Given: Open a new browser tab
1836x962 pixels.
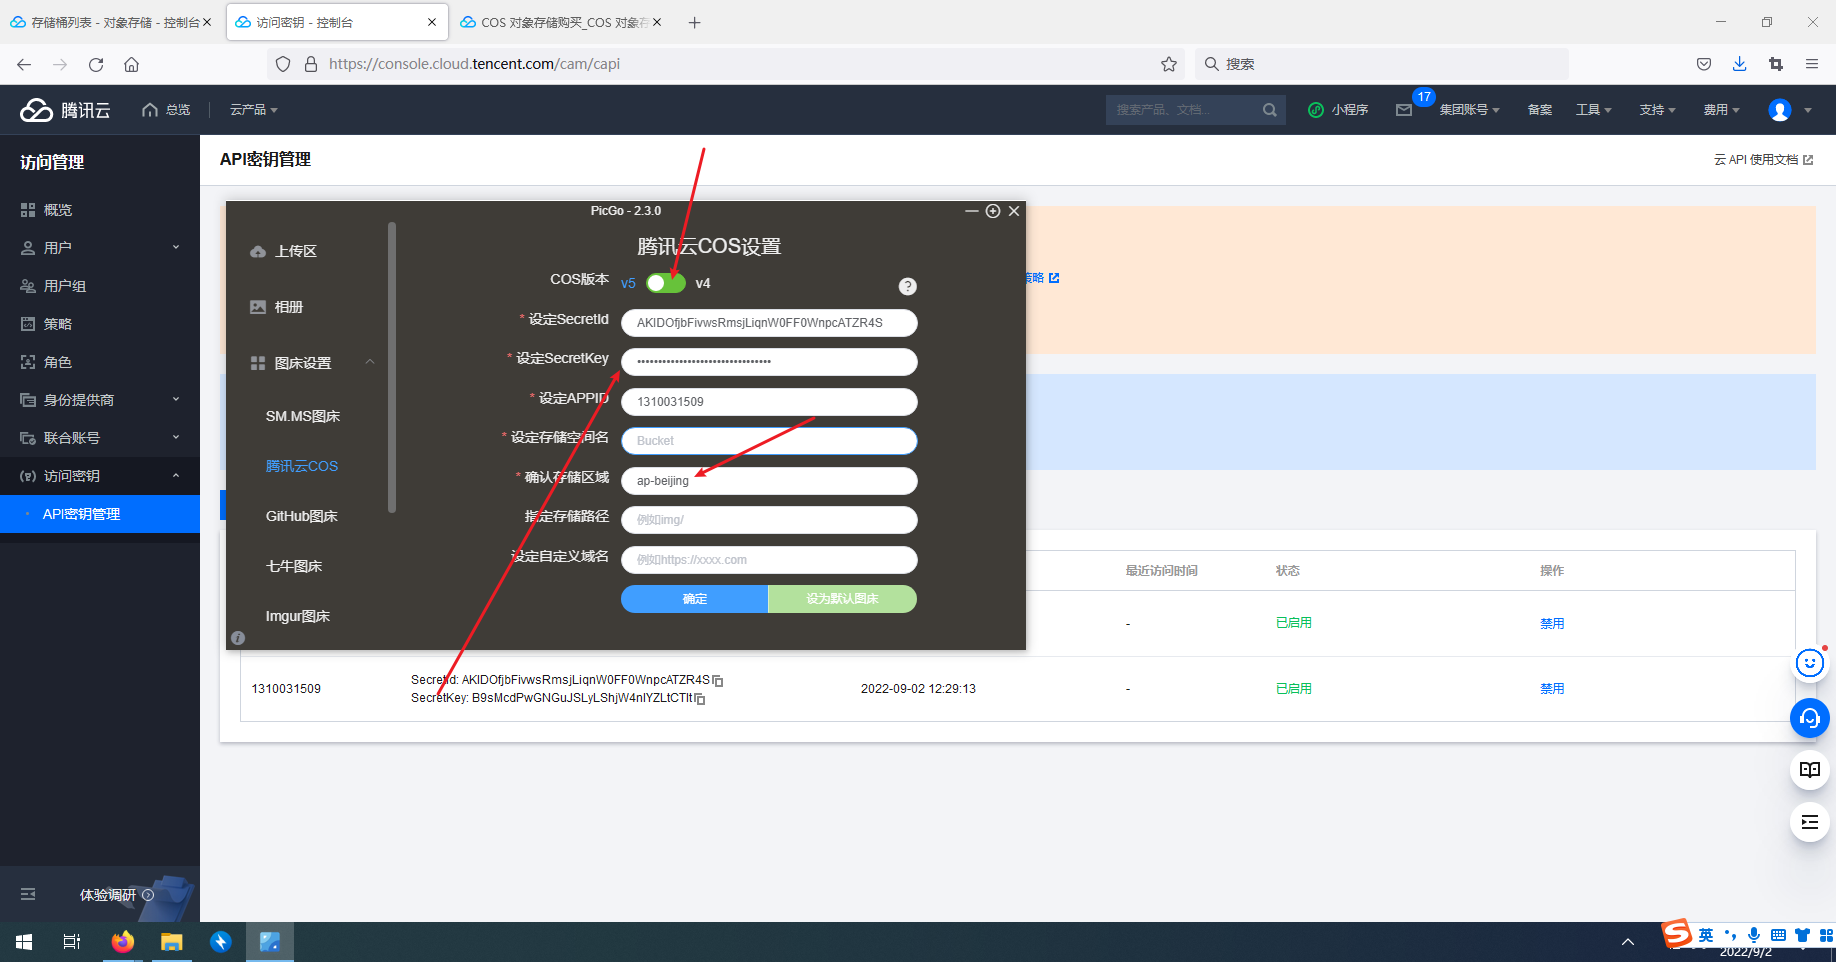Looking at the screenshot, I should [x=695, y=22].
